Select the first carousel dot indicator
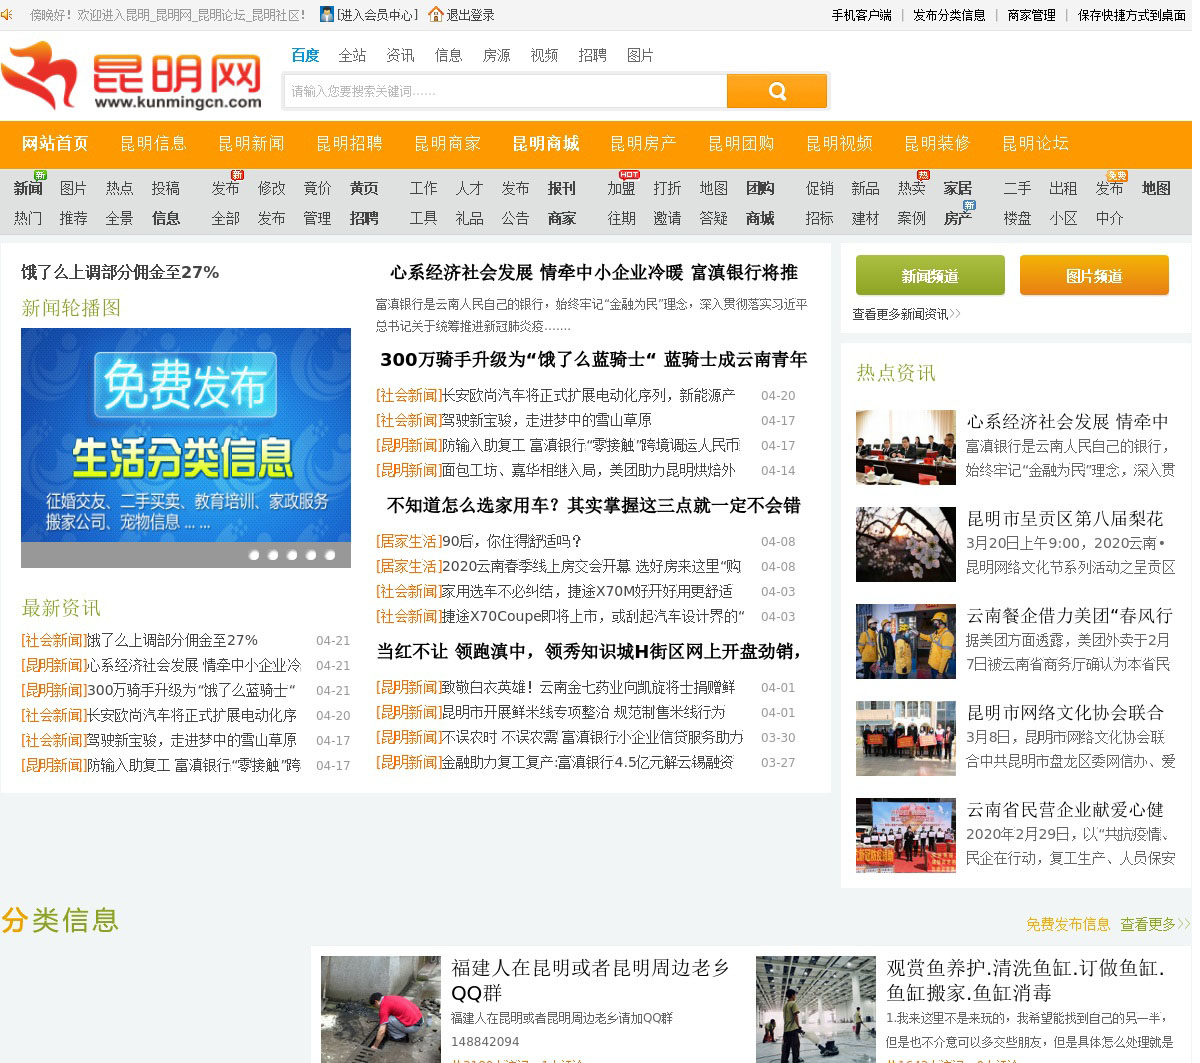The height and width of the screenshot is (1063, 1200). [254, 555]
